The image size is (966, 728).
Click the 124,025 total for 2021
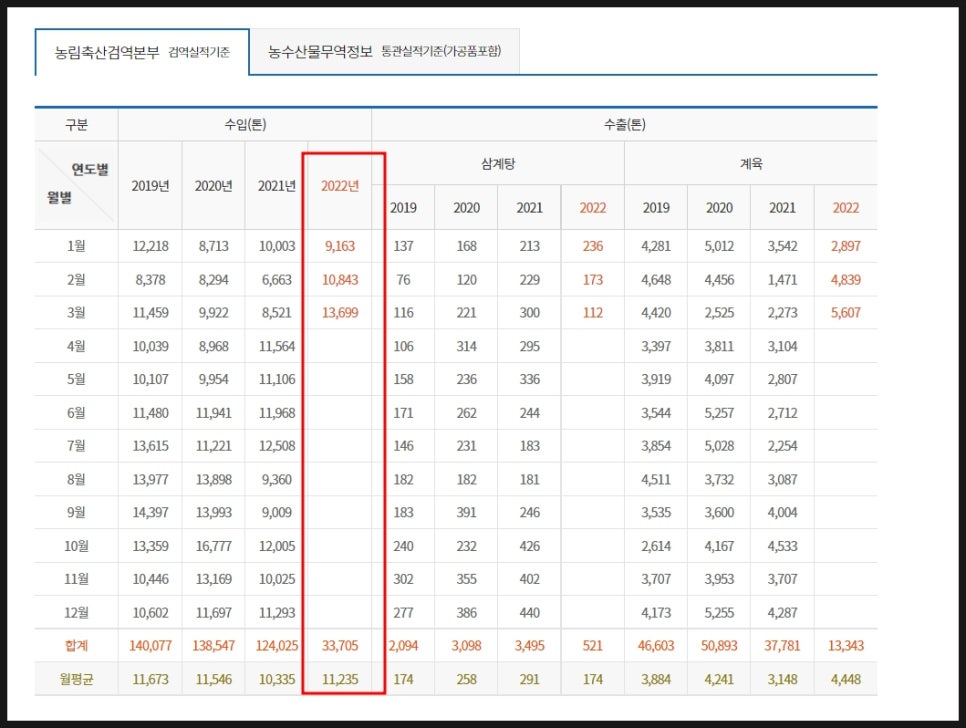point(277,645)
